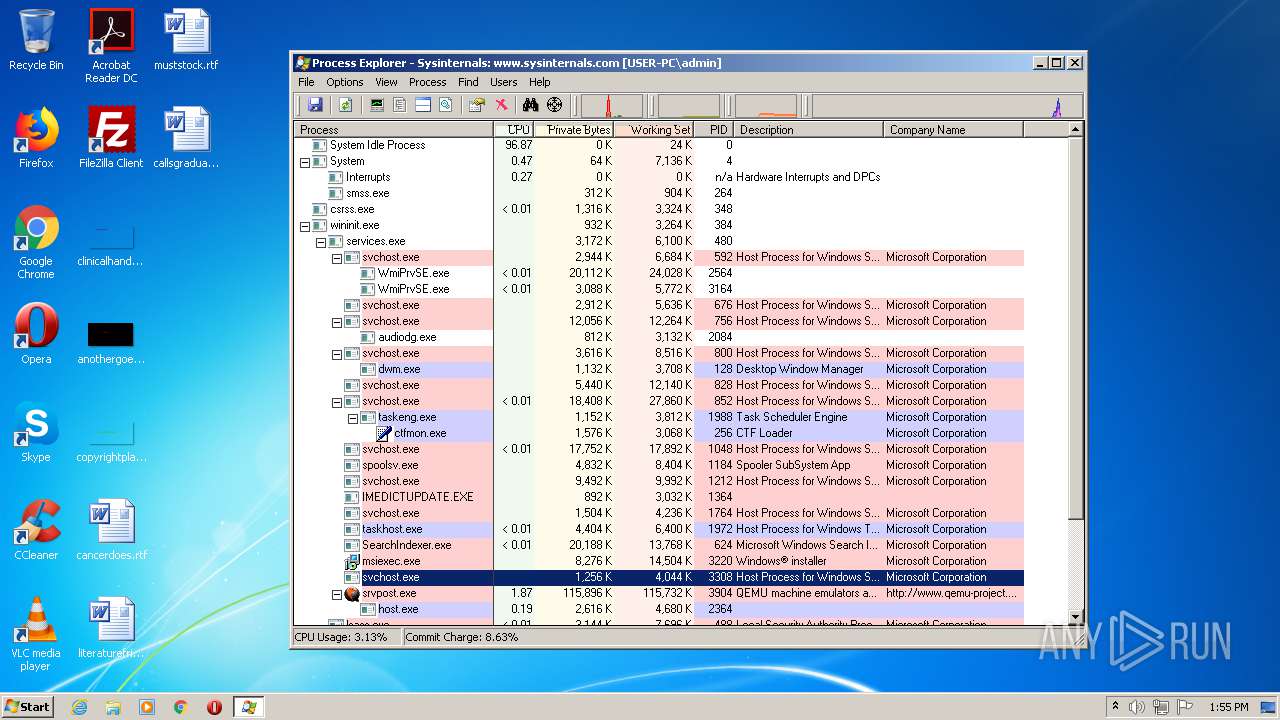The height and width of the screenshot is (720, 1280).
Task: Open the Options menu
Action: point(345,82)
